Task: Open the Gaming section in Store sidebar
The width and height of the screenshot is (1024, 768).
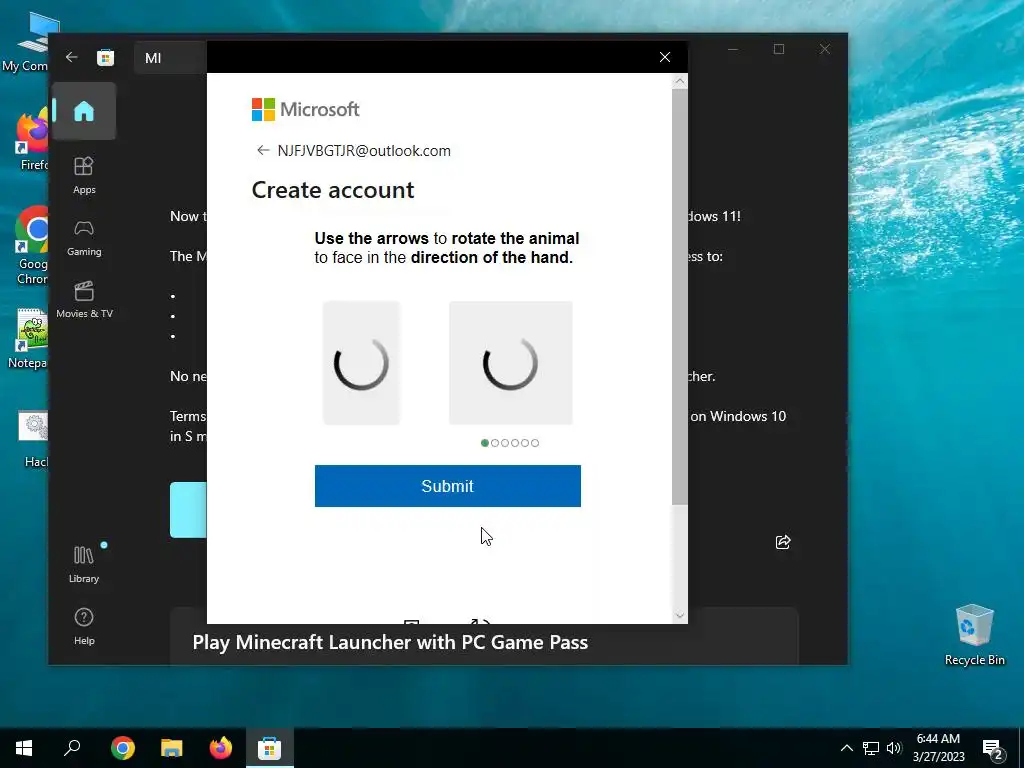Action: point(84,238)
